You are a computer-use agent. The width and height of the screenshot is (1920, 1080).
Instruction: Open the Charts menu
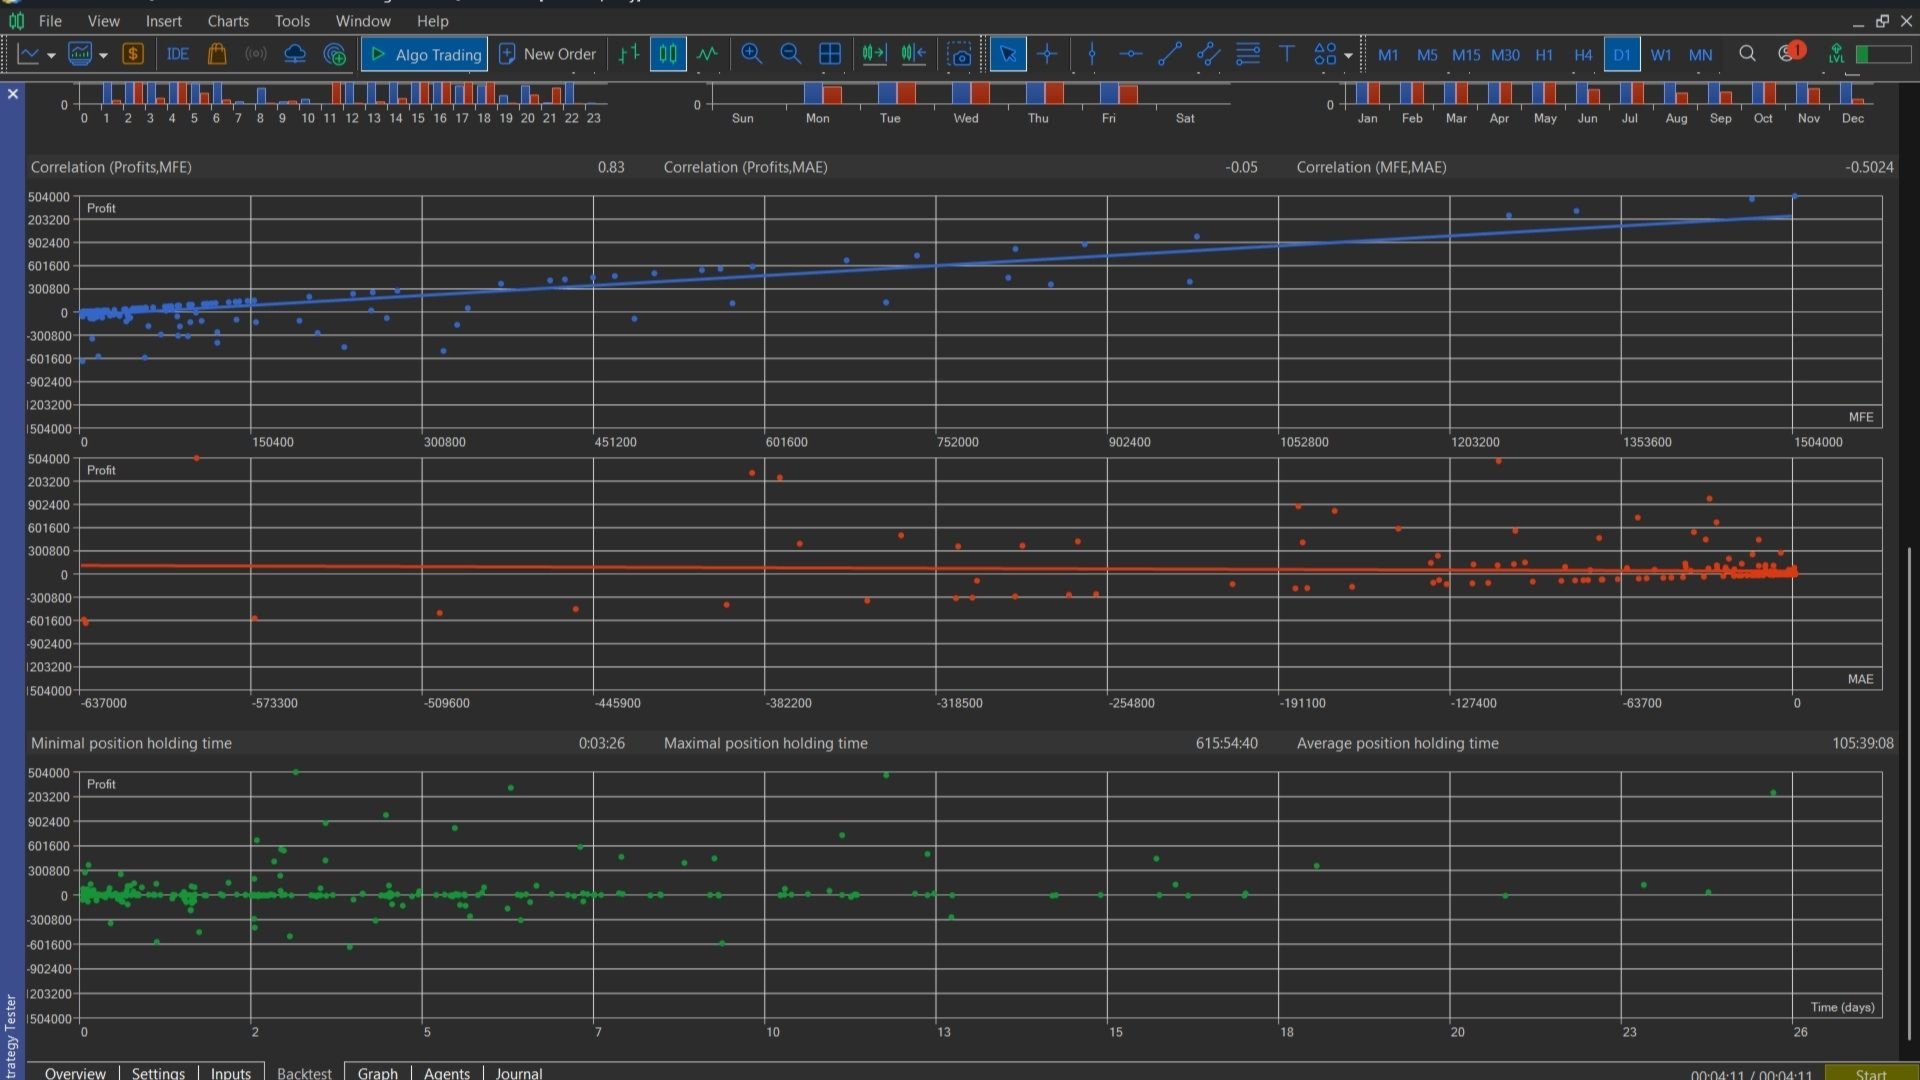[228, 20]
